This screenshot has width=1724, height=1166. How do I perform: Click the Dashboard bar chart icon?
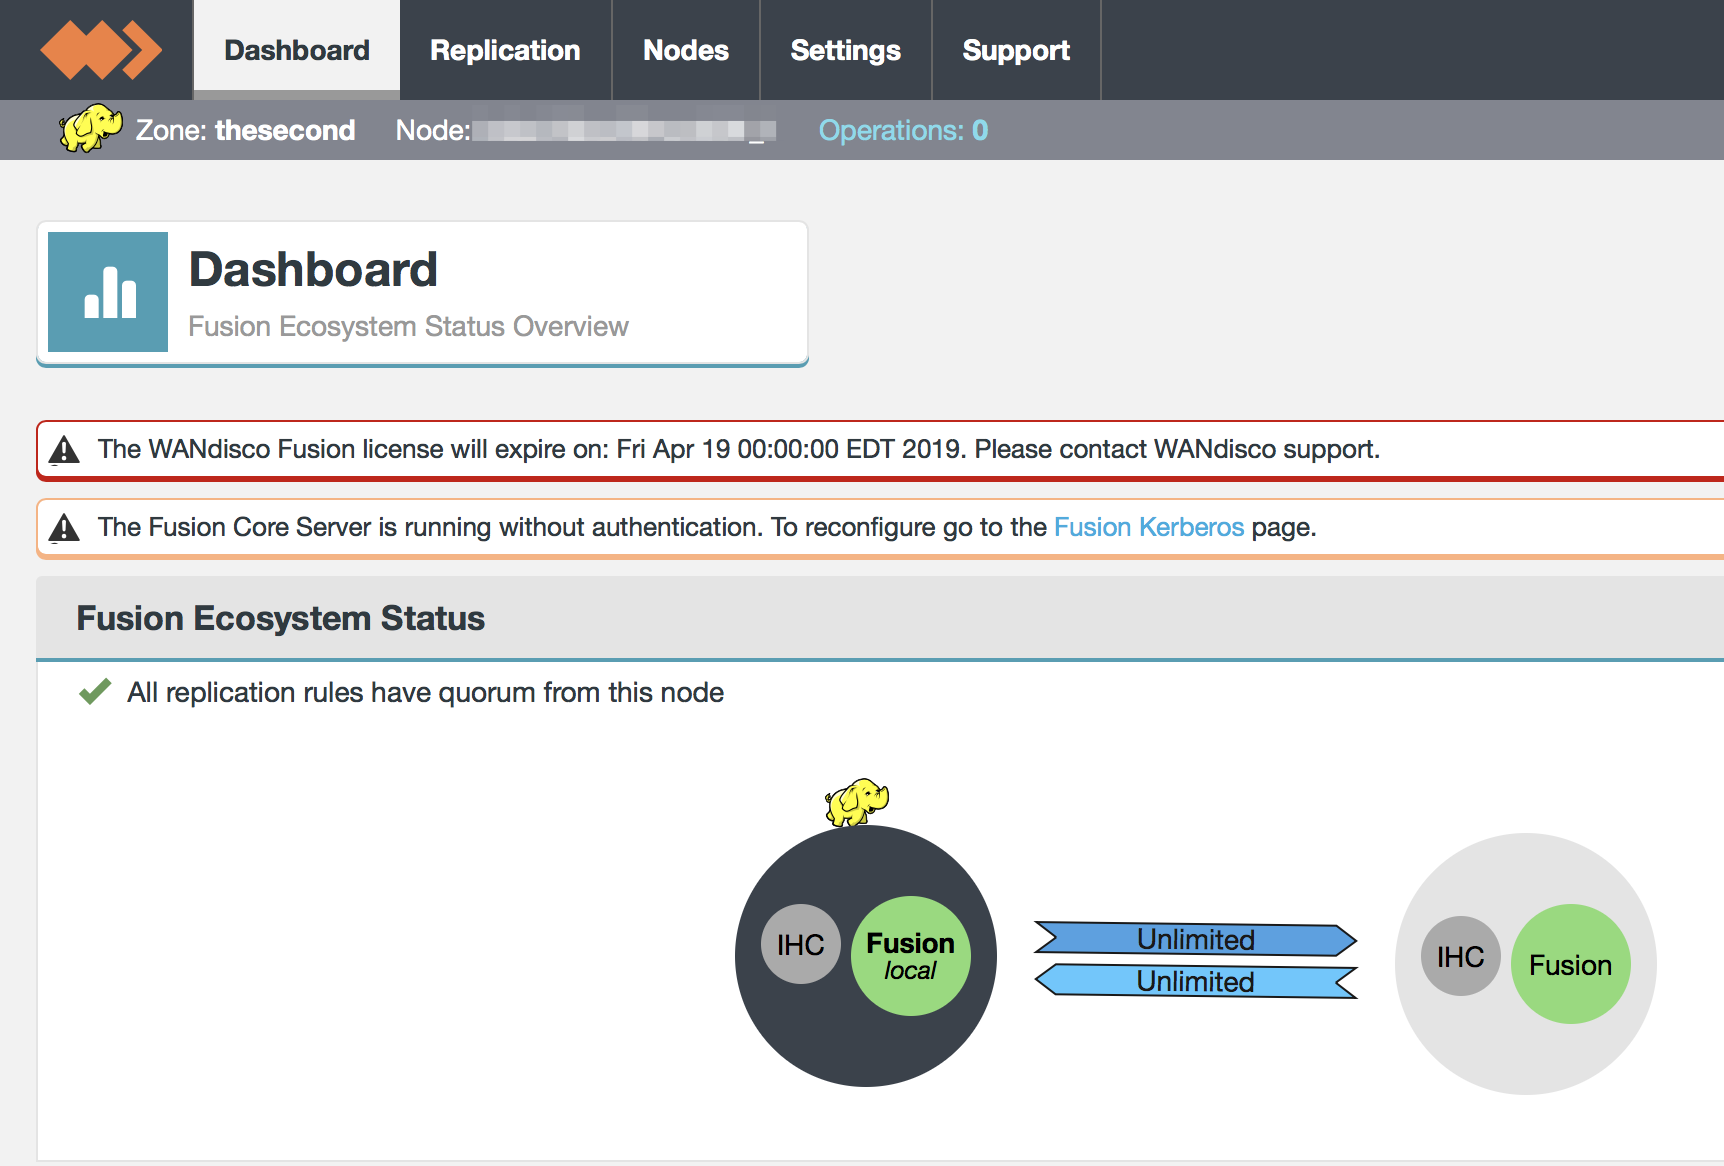[108, 292]
